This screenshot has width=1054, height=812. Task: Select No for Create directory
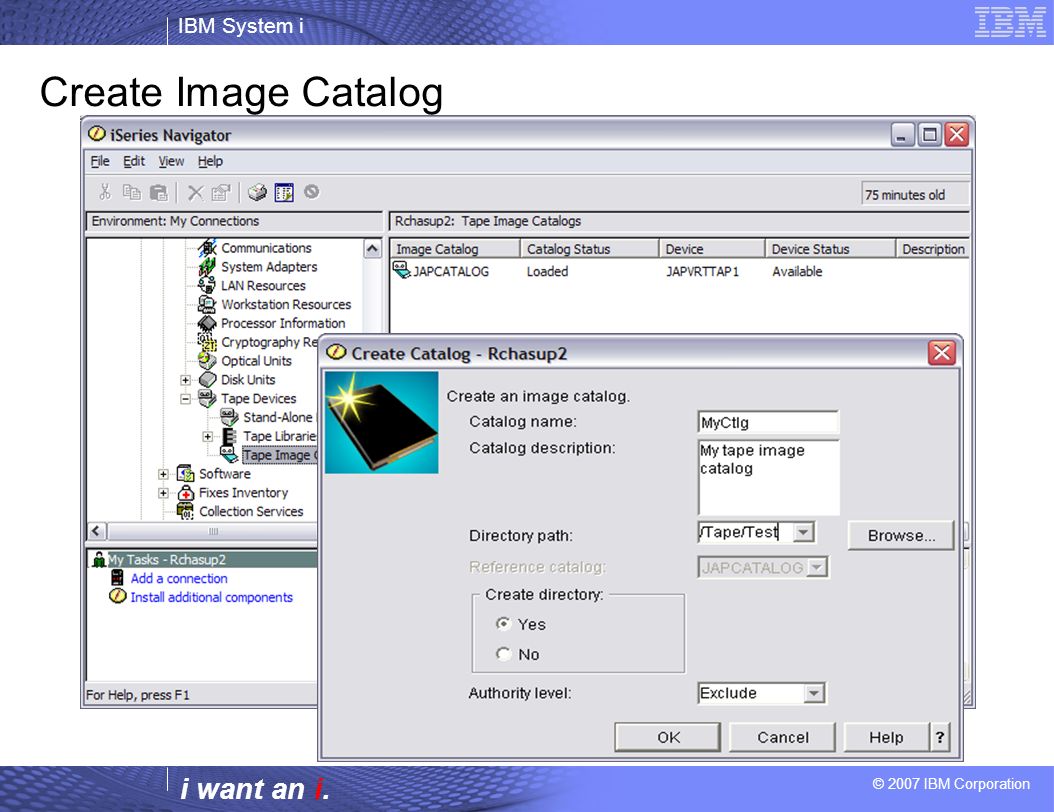(x=503, y=653)
